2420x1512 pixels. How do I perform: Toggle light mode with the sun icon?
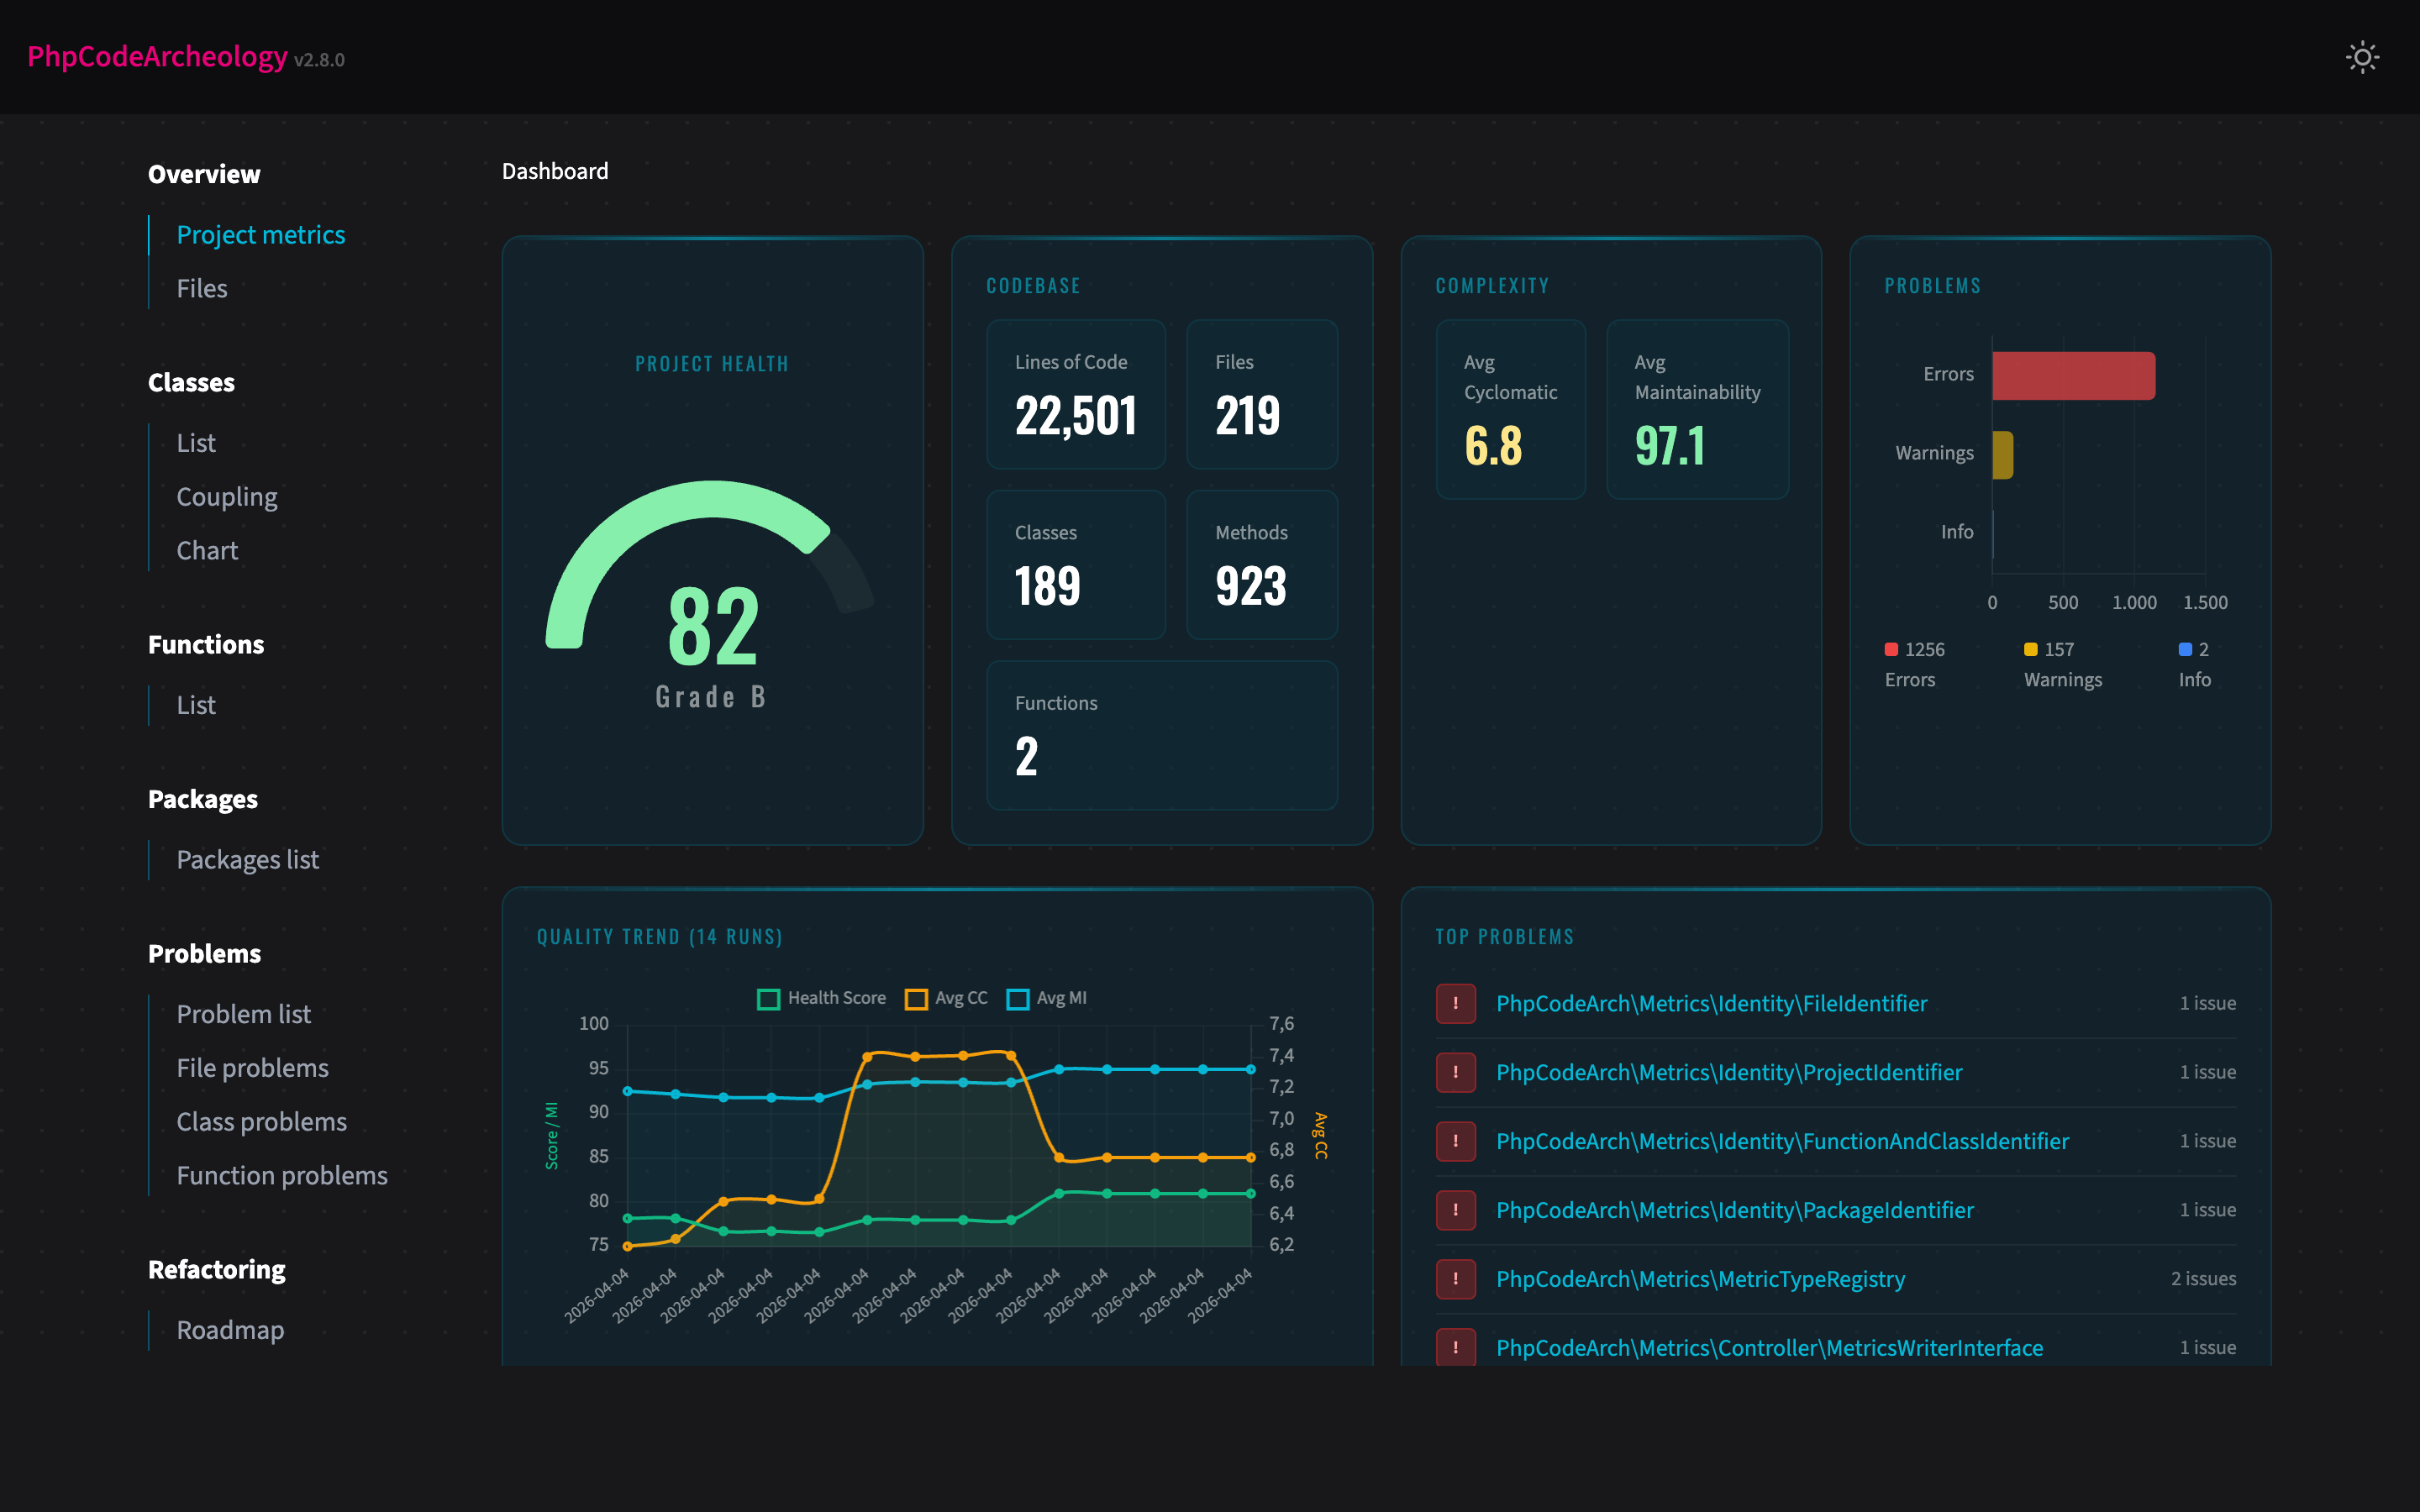pos(2362,57)
